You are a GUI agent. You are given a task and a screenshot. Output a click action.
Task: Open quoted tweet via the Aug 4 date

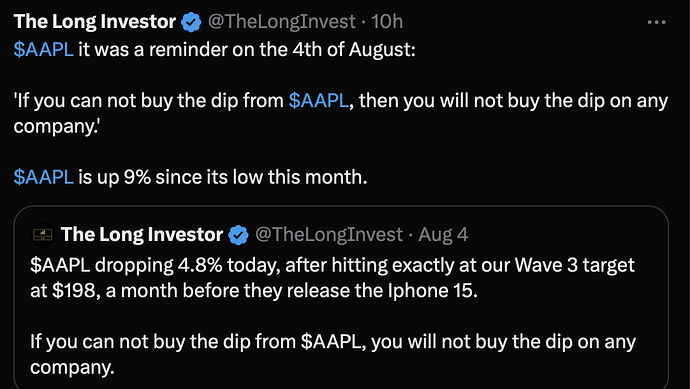[x=443, y=235]
